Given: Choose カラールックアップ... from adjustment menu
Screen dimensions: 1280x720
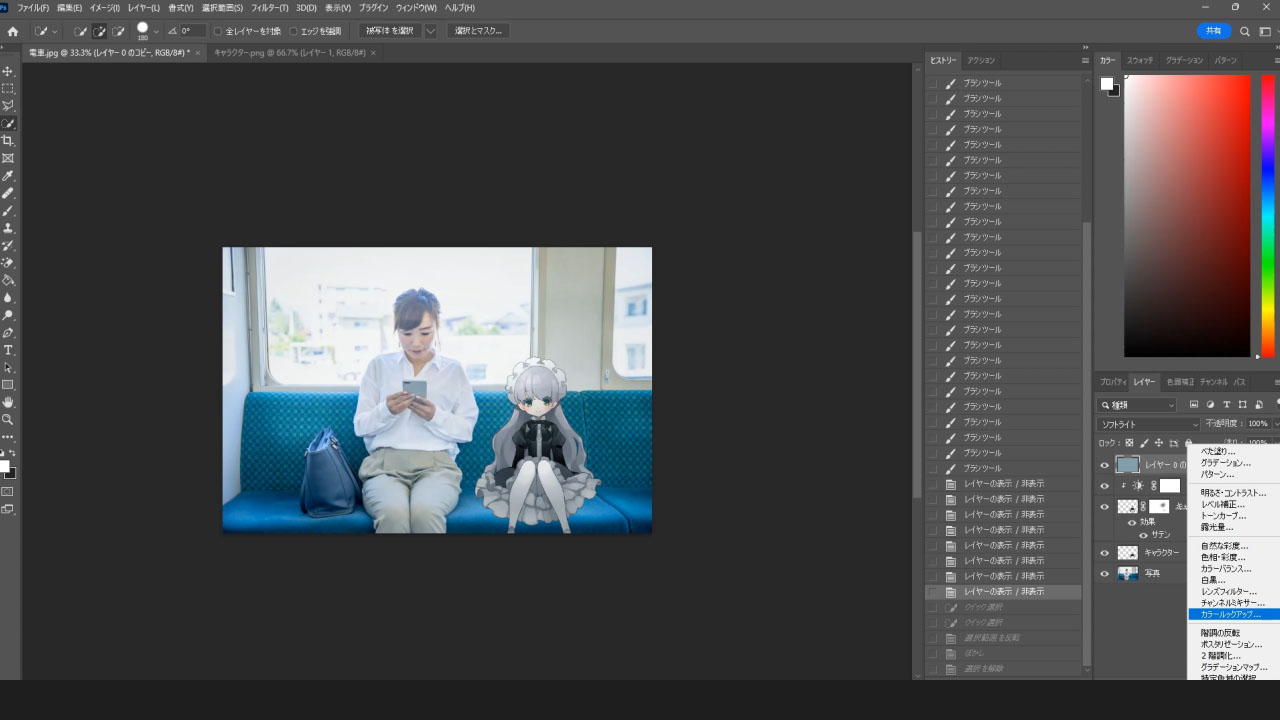Looking at the screenshot, I should point(1234,614).
